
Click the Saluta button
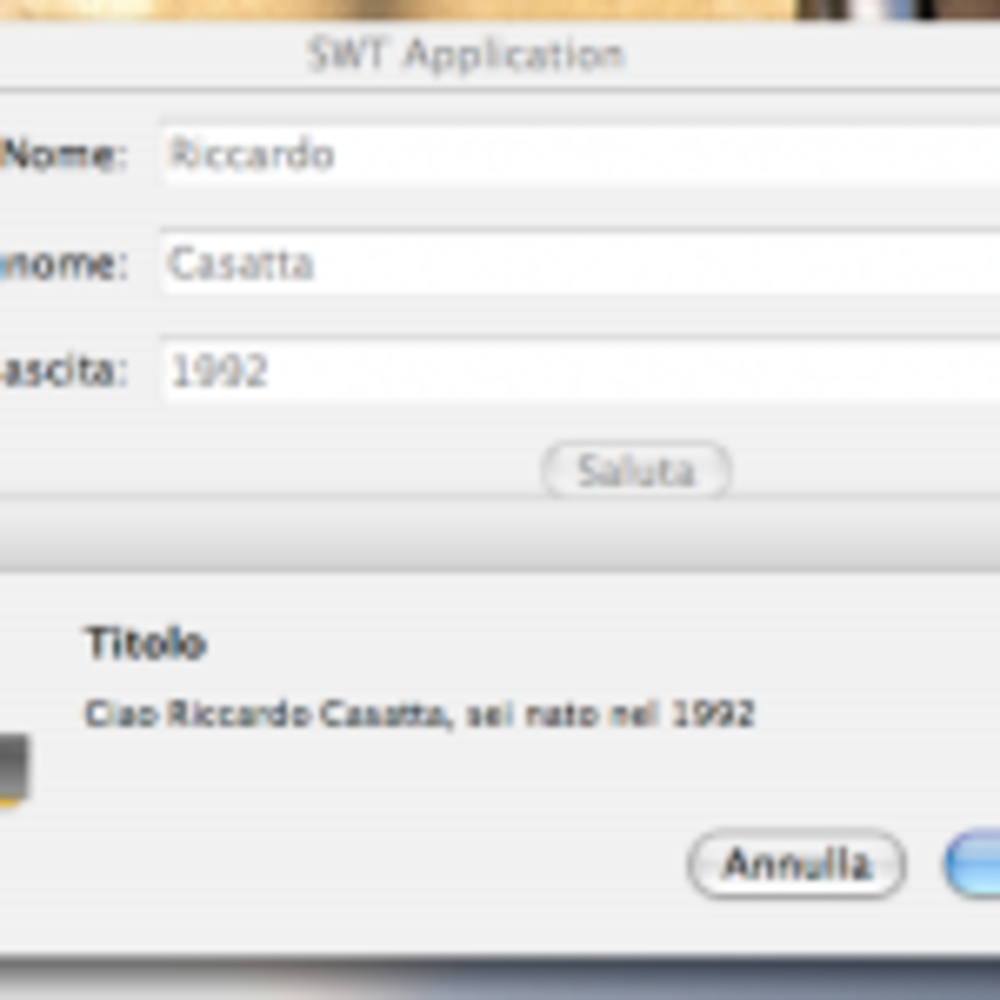coord(636,471)
